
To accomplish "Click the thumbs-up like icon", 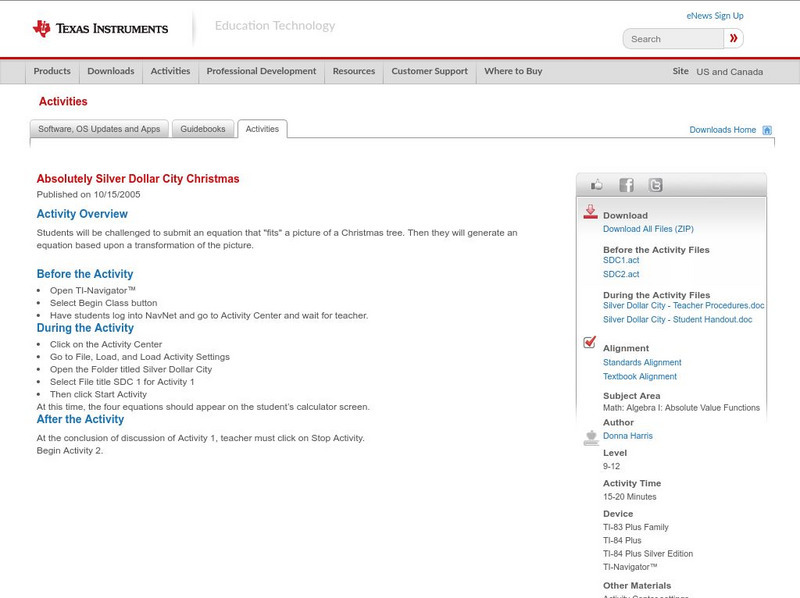I will (597, 185).
